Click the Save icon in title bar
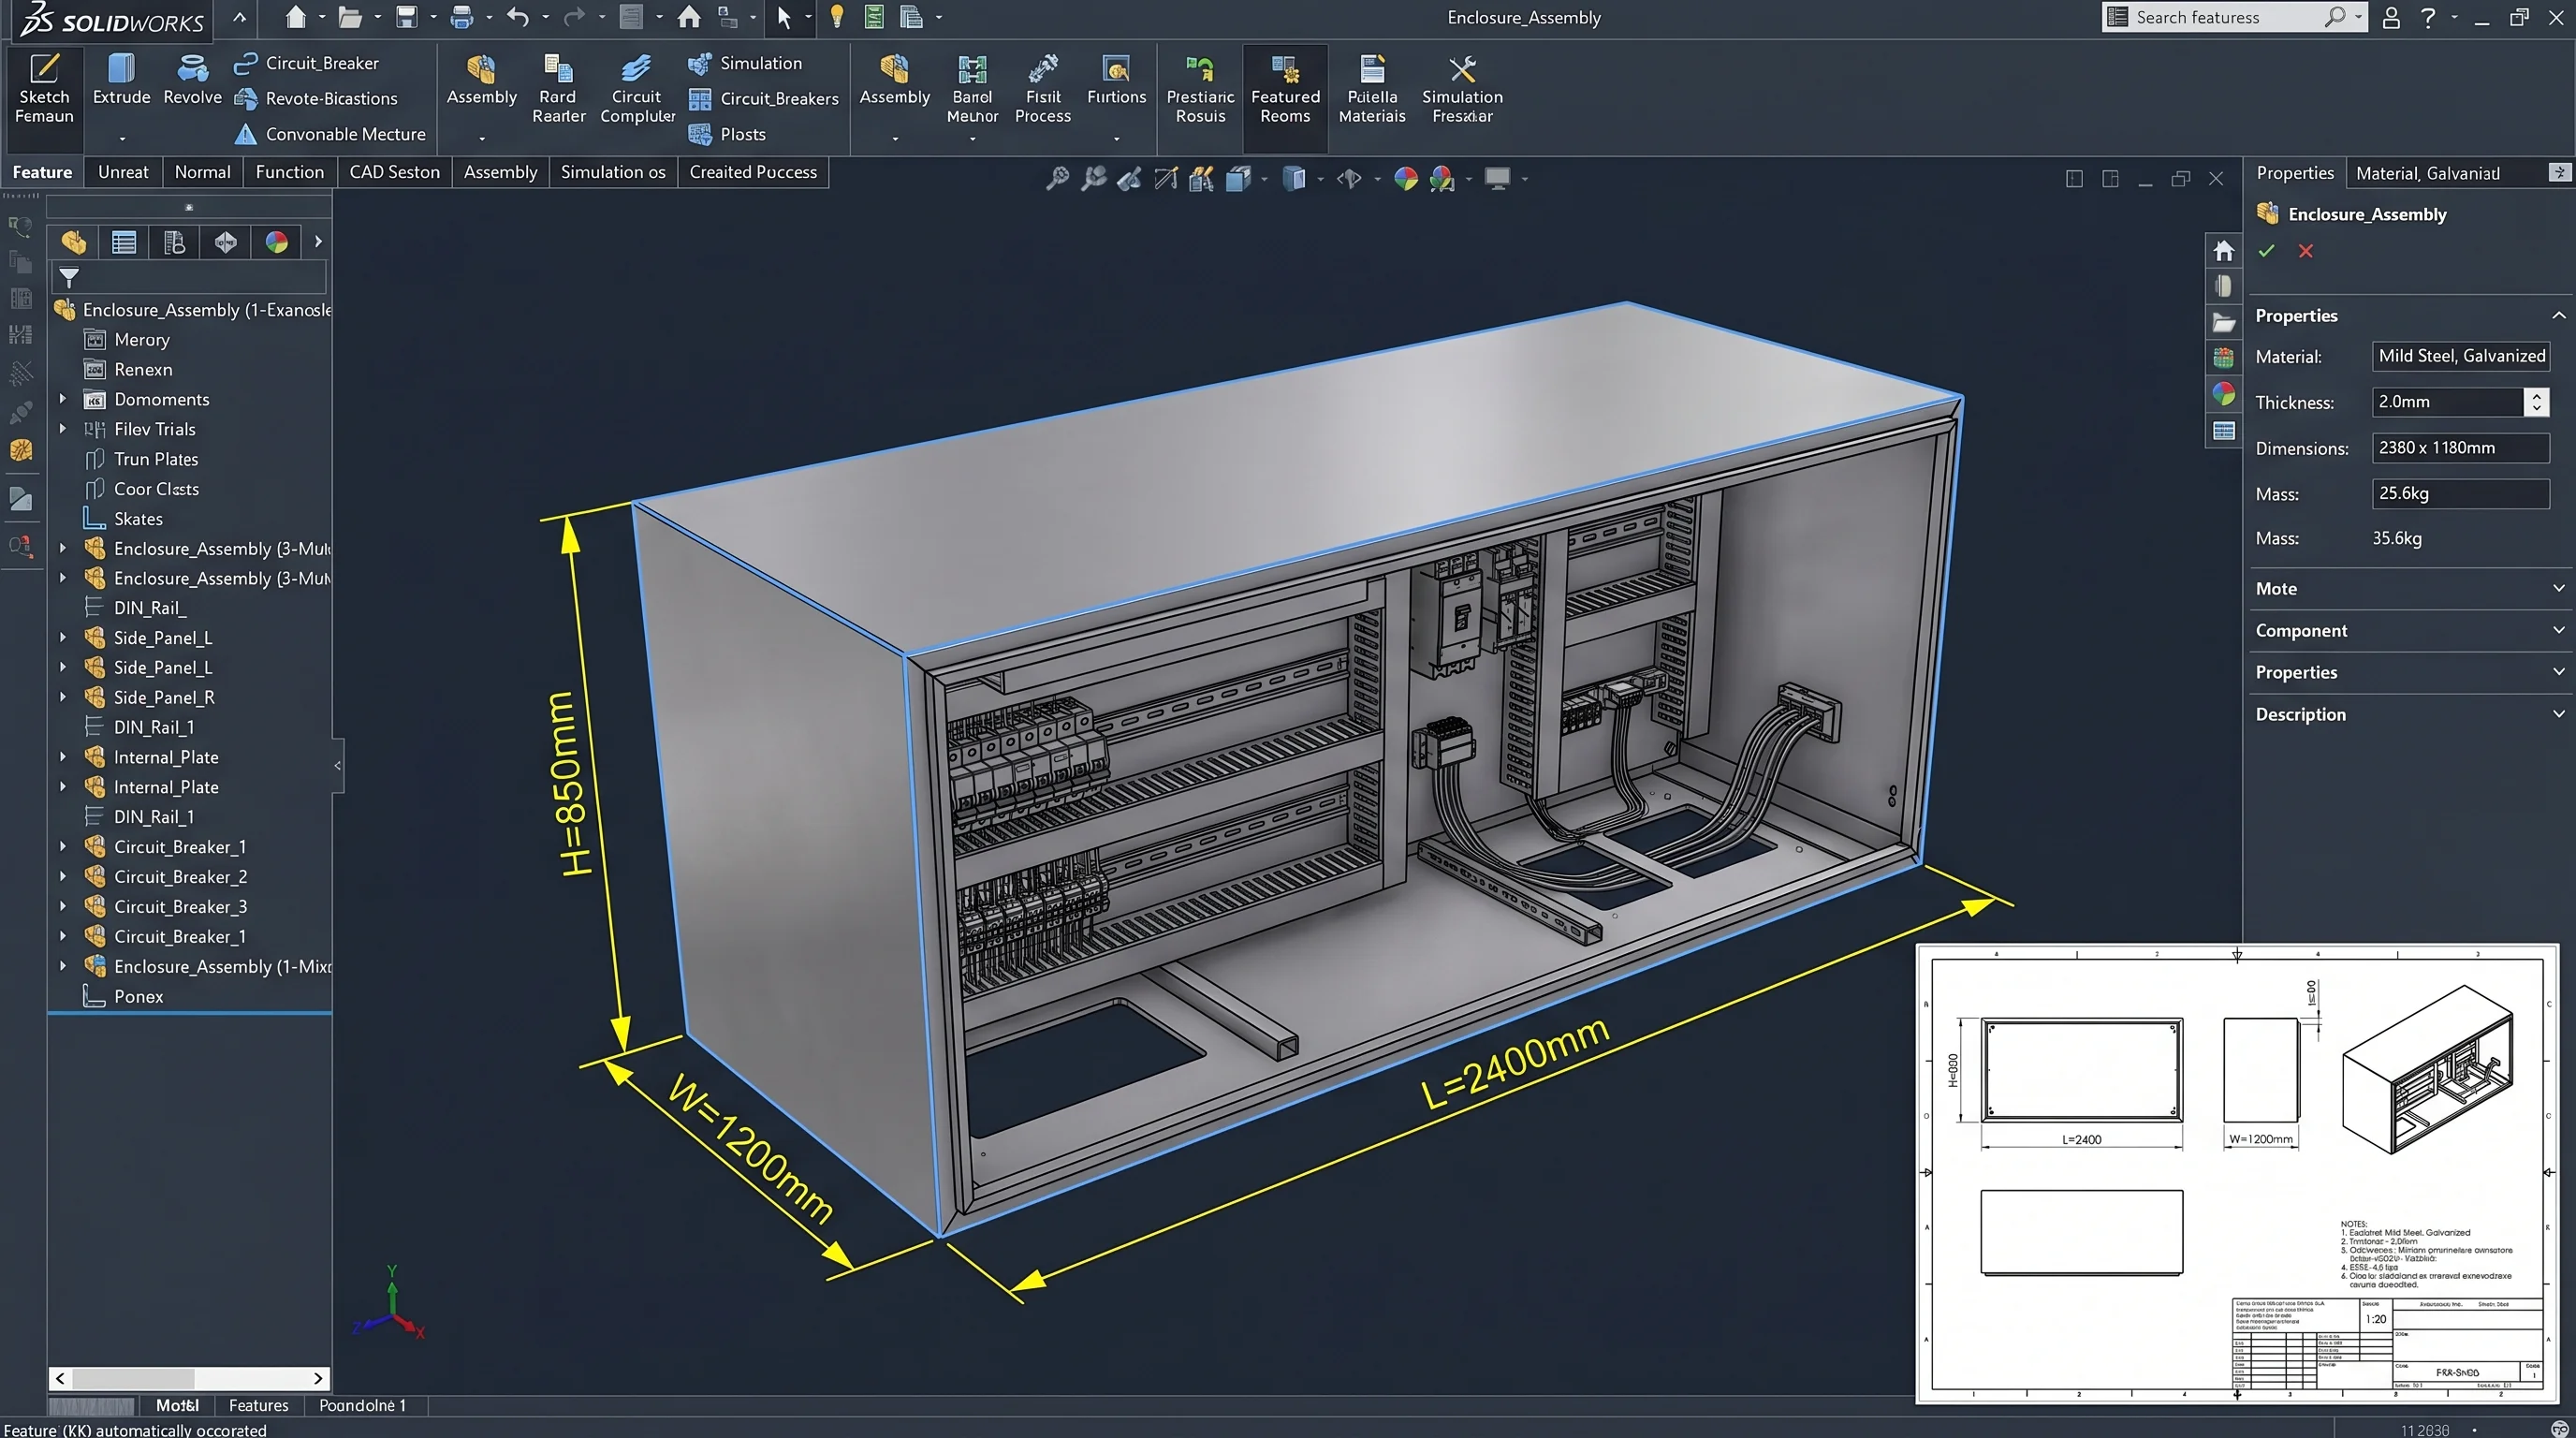 (406, 17)
